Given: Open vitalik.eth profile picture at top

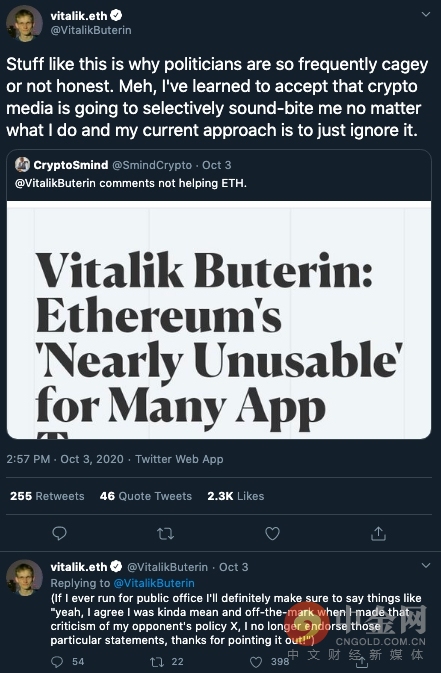Looking at the screenshot, I should (24, 24).
